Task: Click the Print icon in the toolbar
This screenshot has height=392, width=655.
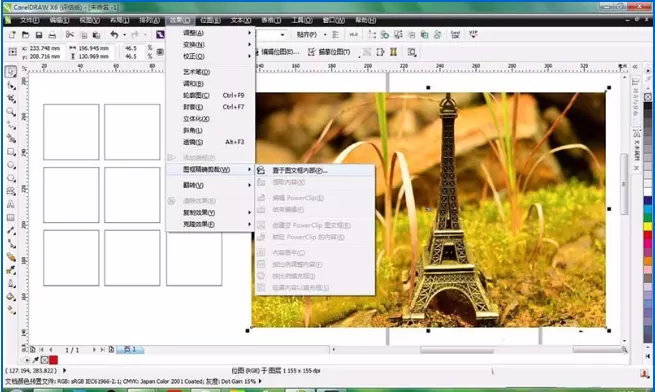Action: (52, 35)
